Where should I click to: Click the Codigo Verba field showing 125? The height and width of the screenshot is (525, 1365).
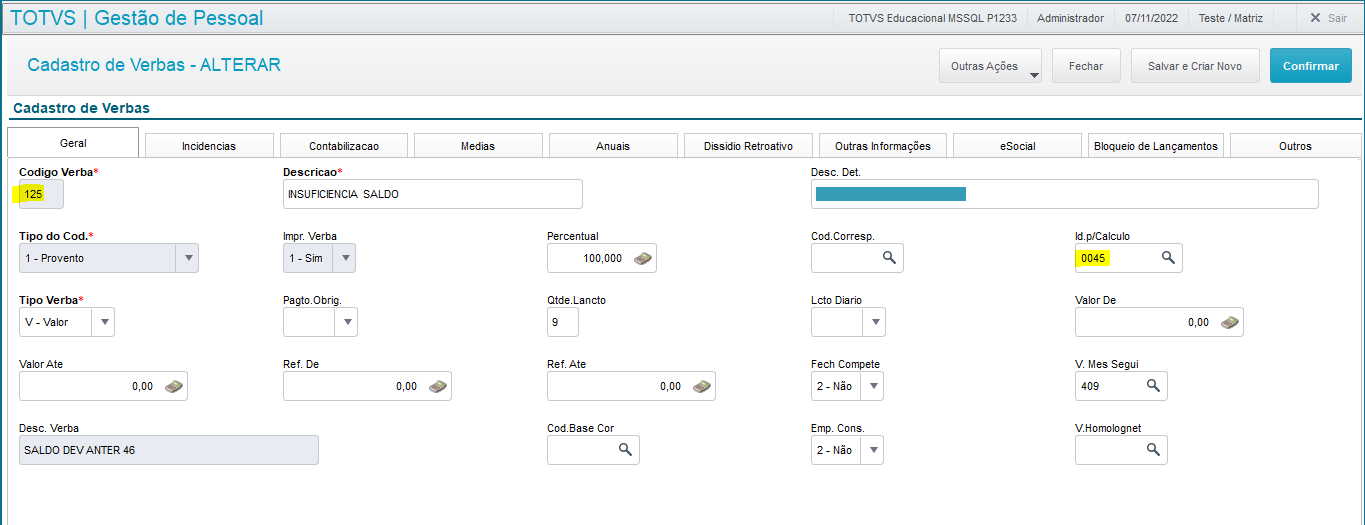(41, 194)
